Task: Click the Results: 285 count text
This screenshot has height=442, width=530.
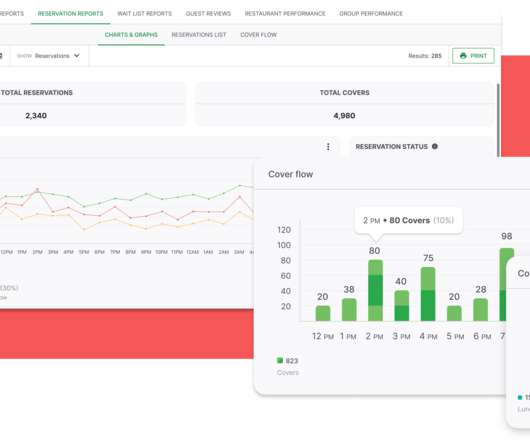Action: pyautogui.click(x=425, y=56)
